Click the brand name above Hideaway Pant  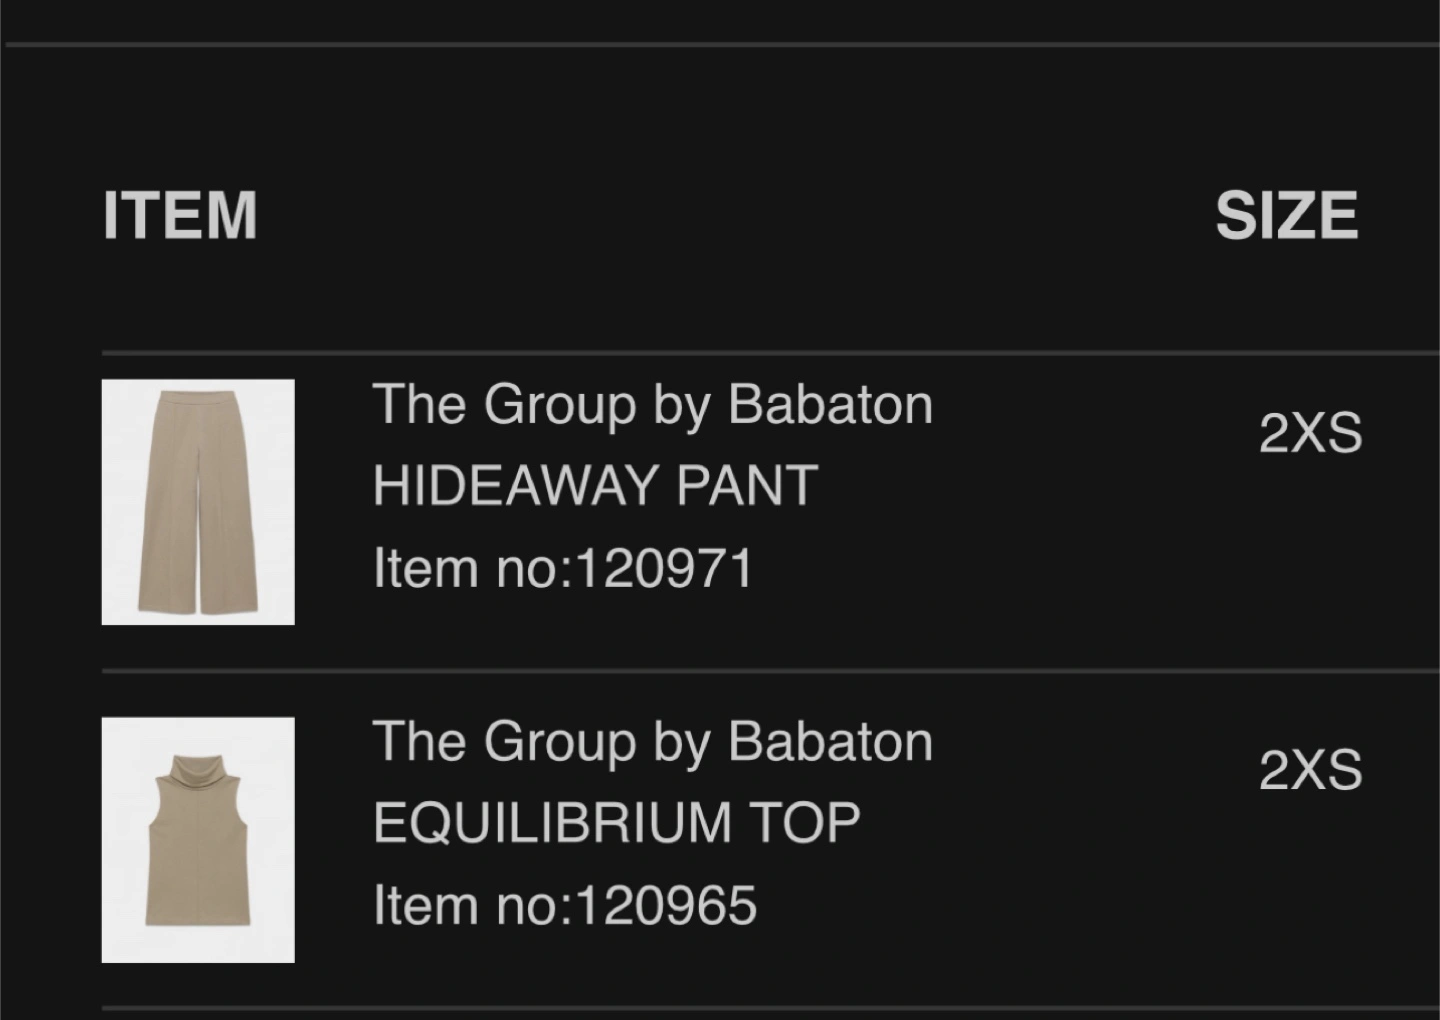point(652,405)
